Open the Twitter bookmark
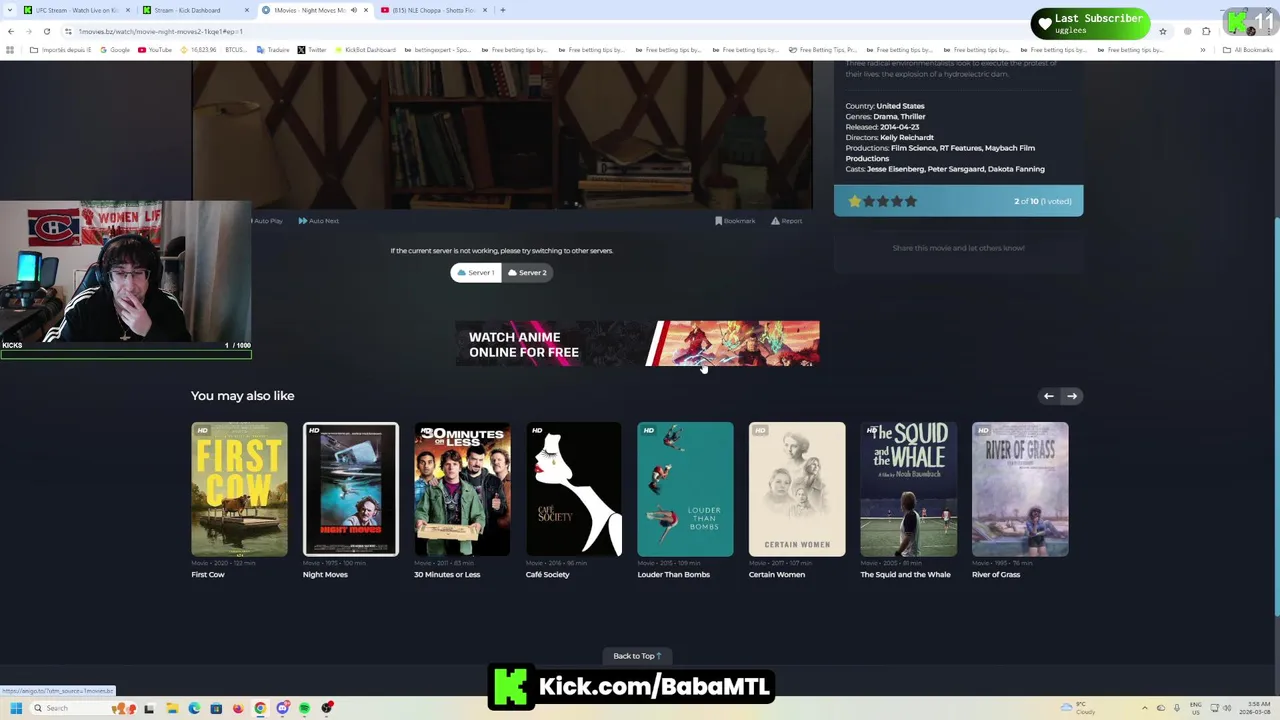This screenshot has width=1280, height=720. (312, 50)
